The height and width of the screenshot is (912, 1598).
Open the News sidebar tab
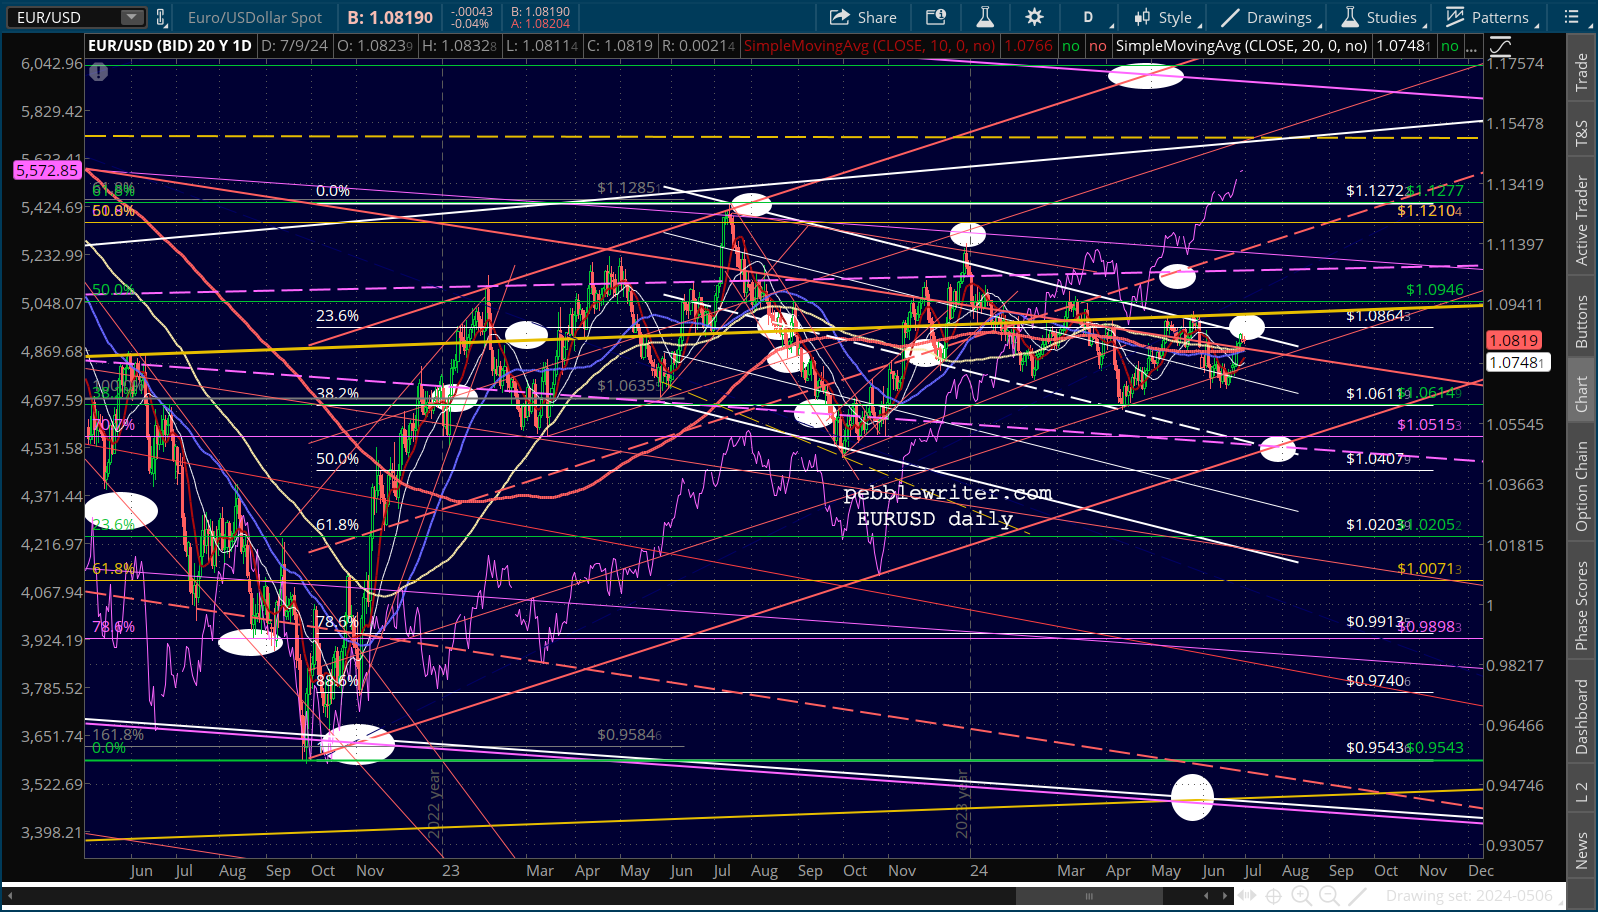click(1581, 850)
